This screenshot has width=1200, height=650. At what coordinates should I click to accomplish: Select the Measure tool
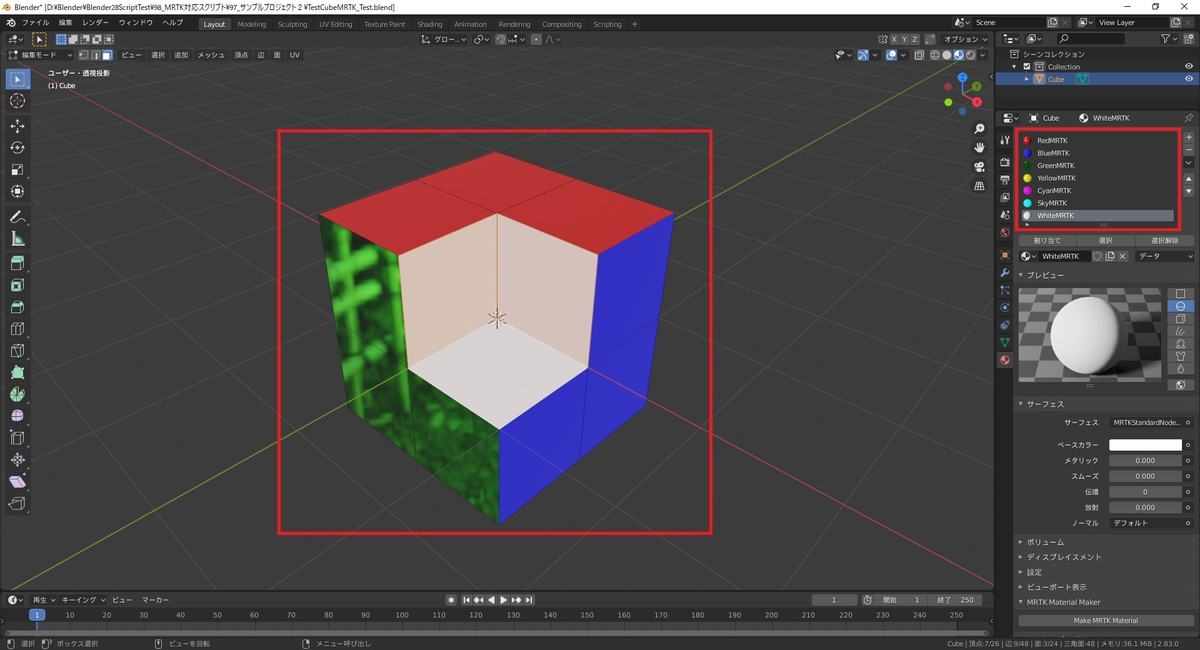17,239
